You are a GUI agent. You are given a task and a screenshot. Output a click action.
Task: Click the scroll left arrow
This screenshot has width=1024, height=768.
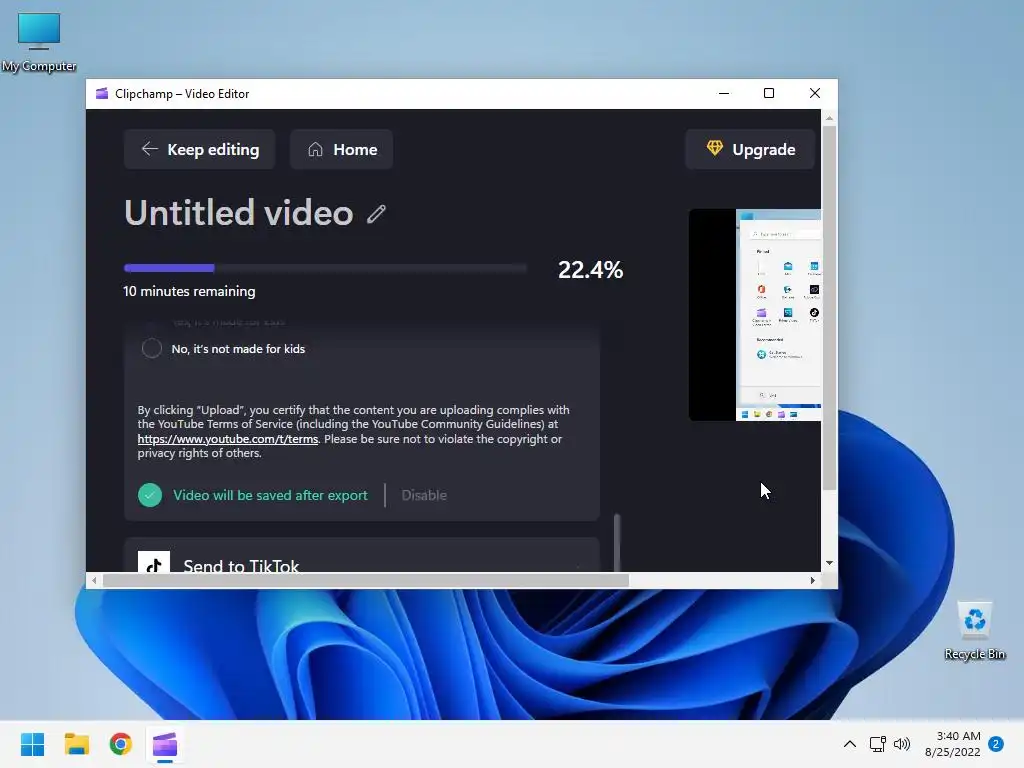(x=95, y=581)
